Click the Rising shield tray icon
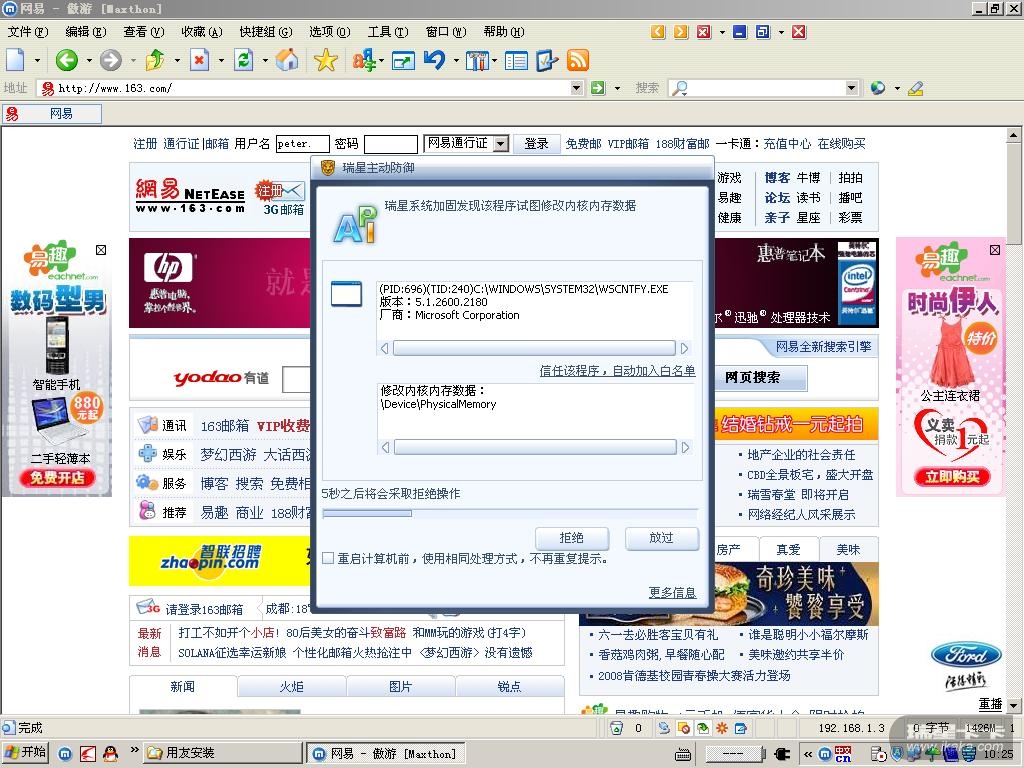 click(897, 754)
